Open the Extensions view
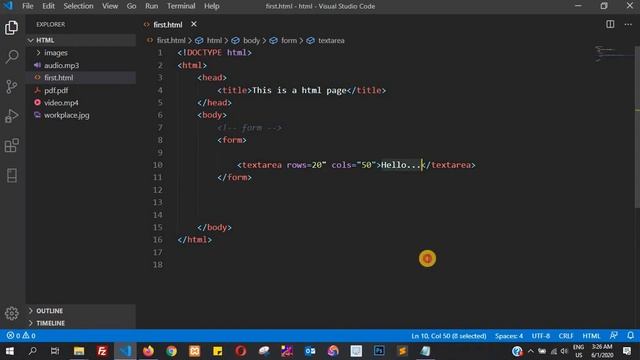 coord(11,146)
